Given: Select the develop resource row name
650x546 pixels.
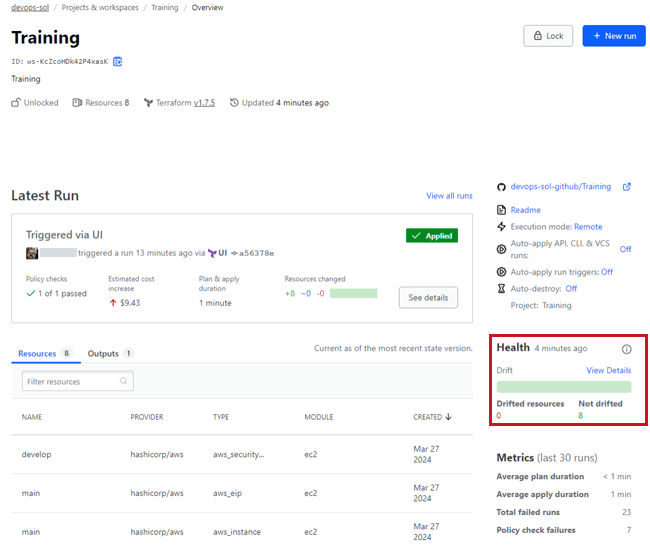Looking at the screenshot, I should point(36,454).
